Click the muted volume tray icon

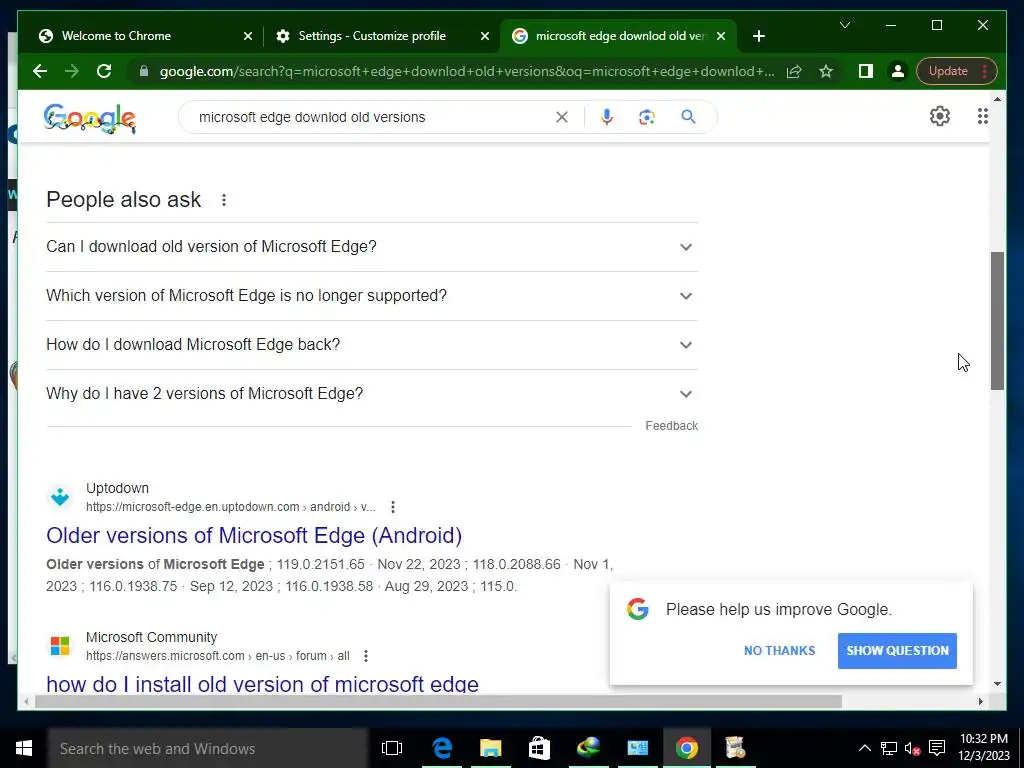pos(912,748)
